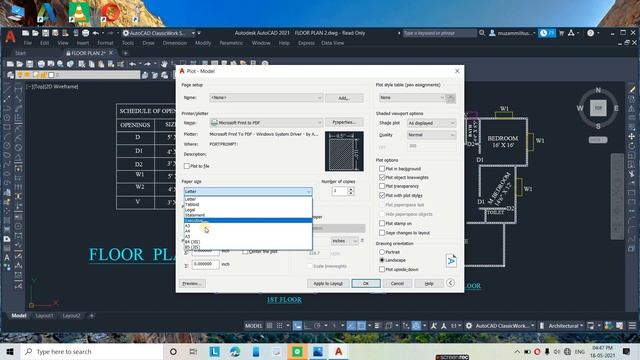Enable Plot in background checkbox
Screen dimensions: 640x360
[x=382, y=169]
